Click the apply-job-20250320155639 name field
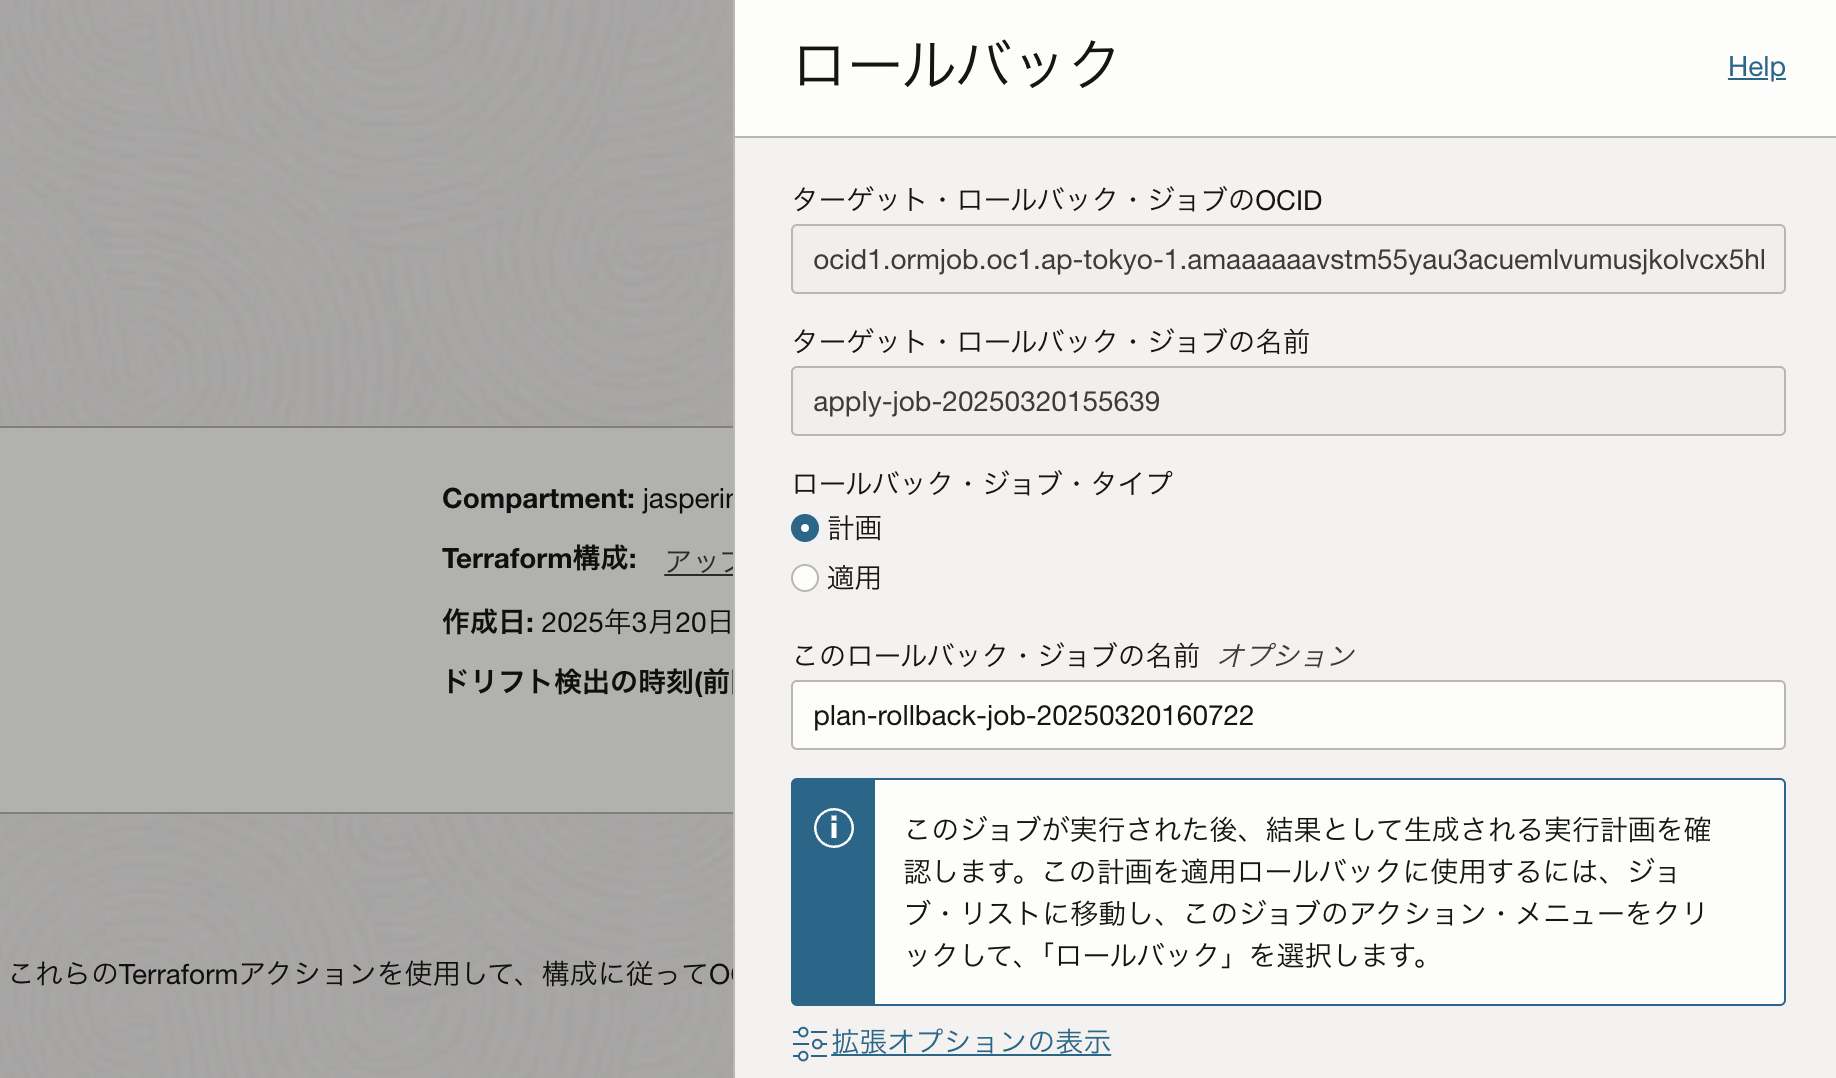 [x=1288, y=401]
